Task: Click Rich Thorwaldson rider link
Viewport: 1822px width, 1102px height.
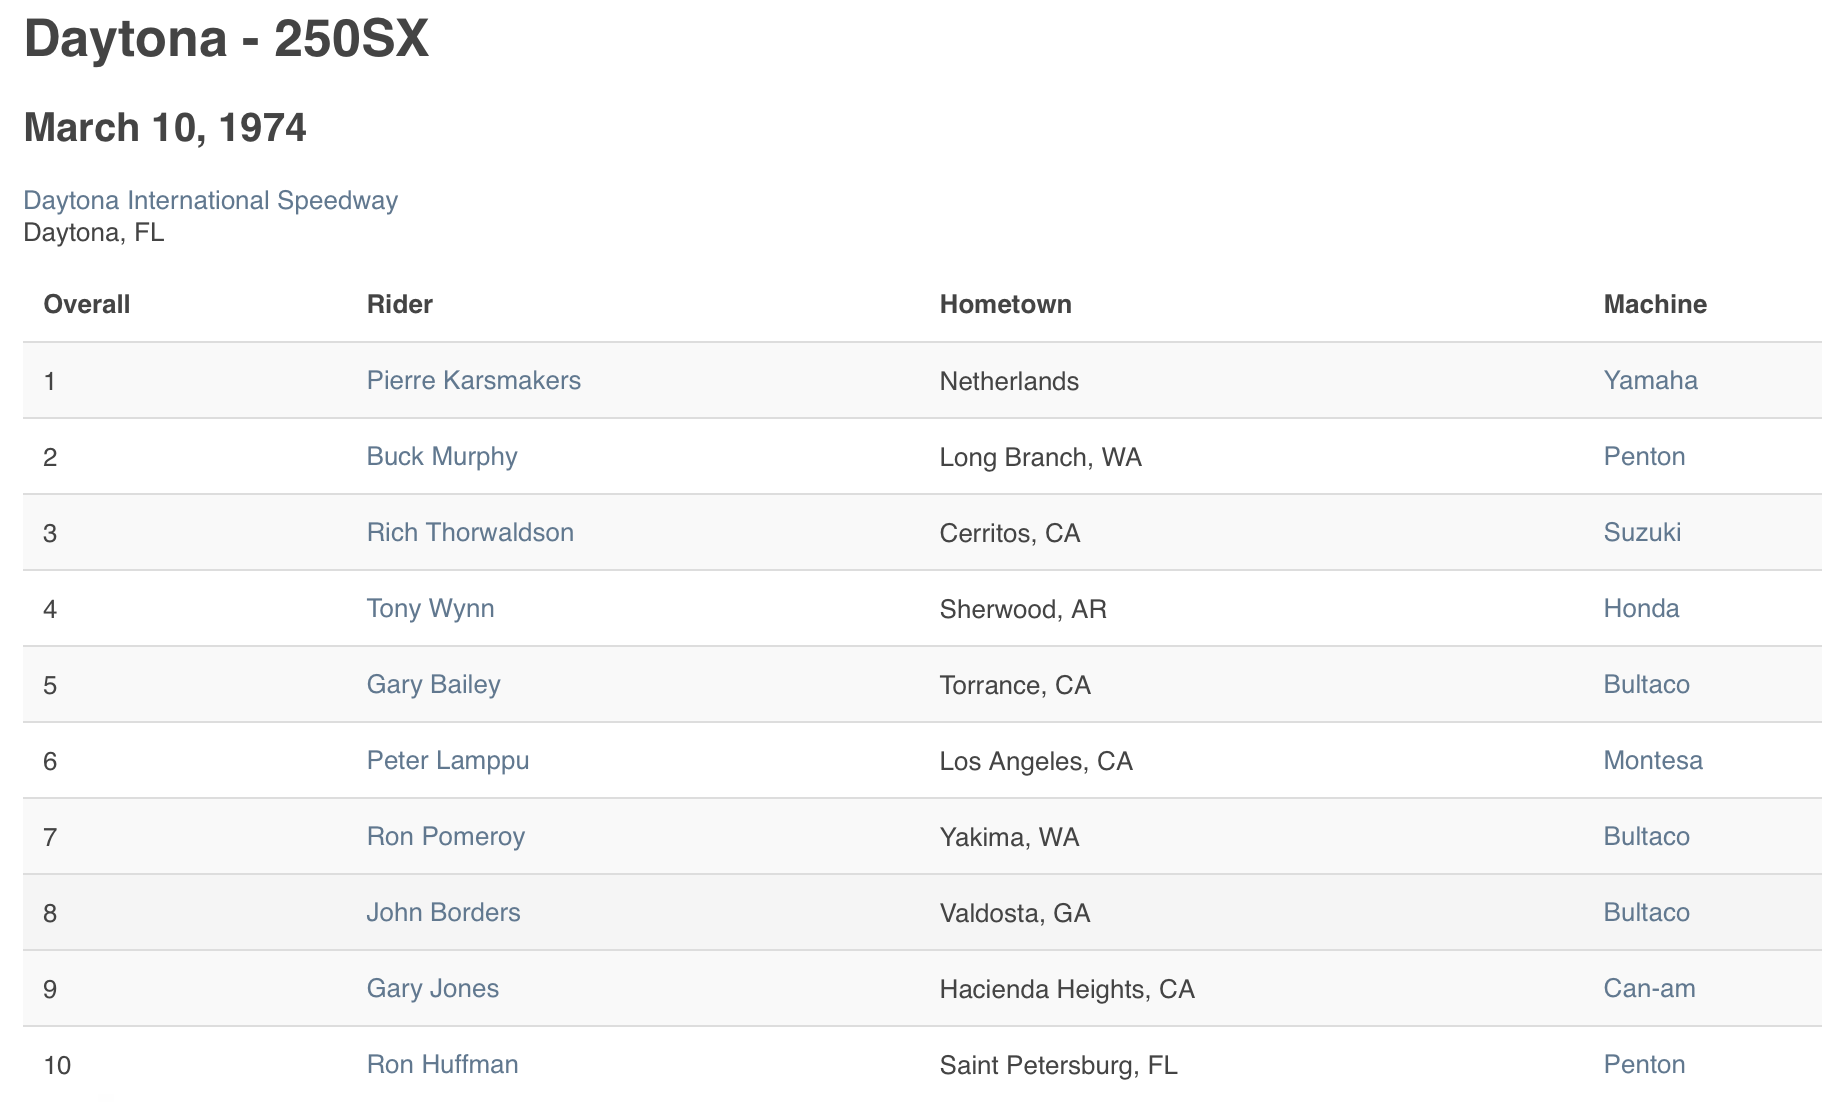Action: 470,532
